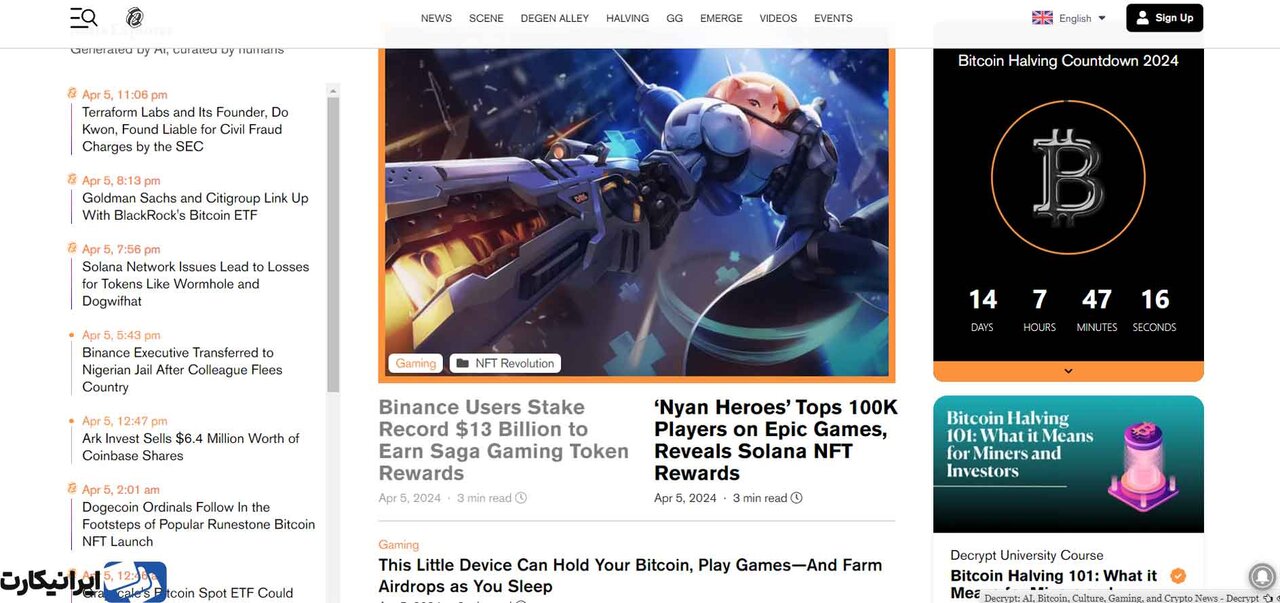Viewport: 1280px width, 603px height.
Task: Open the hamburger search menu icon
Action: pyautogui.click(x=83, y=17)
